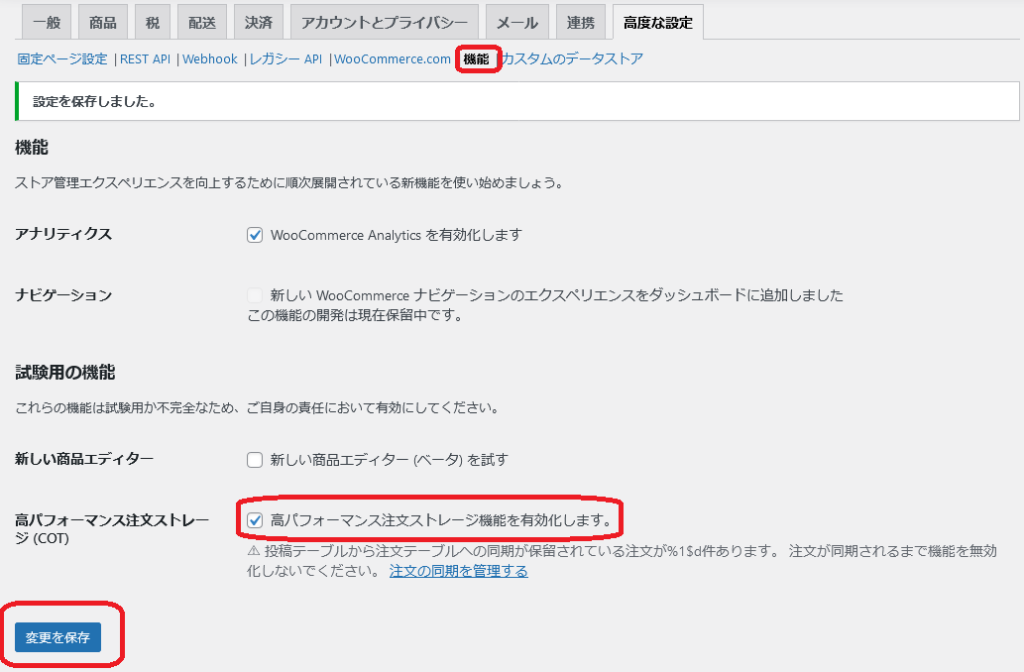Open the 一般 settings tab

coord(46,22)
